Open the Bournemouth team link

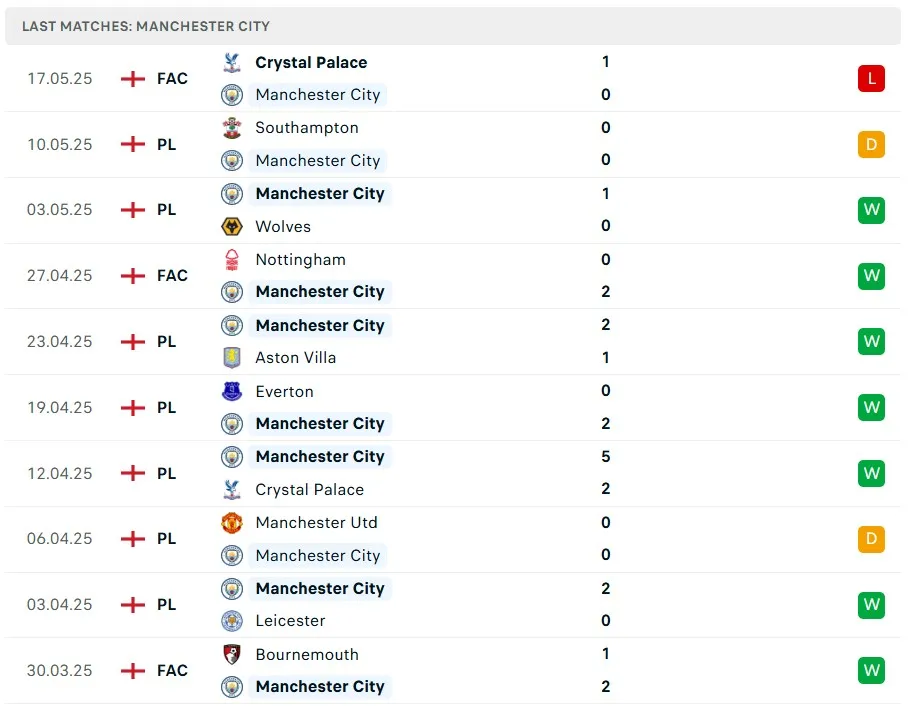[x=306, y=654]
